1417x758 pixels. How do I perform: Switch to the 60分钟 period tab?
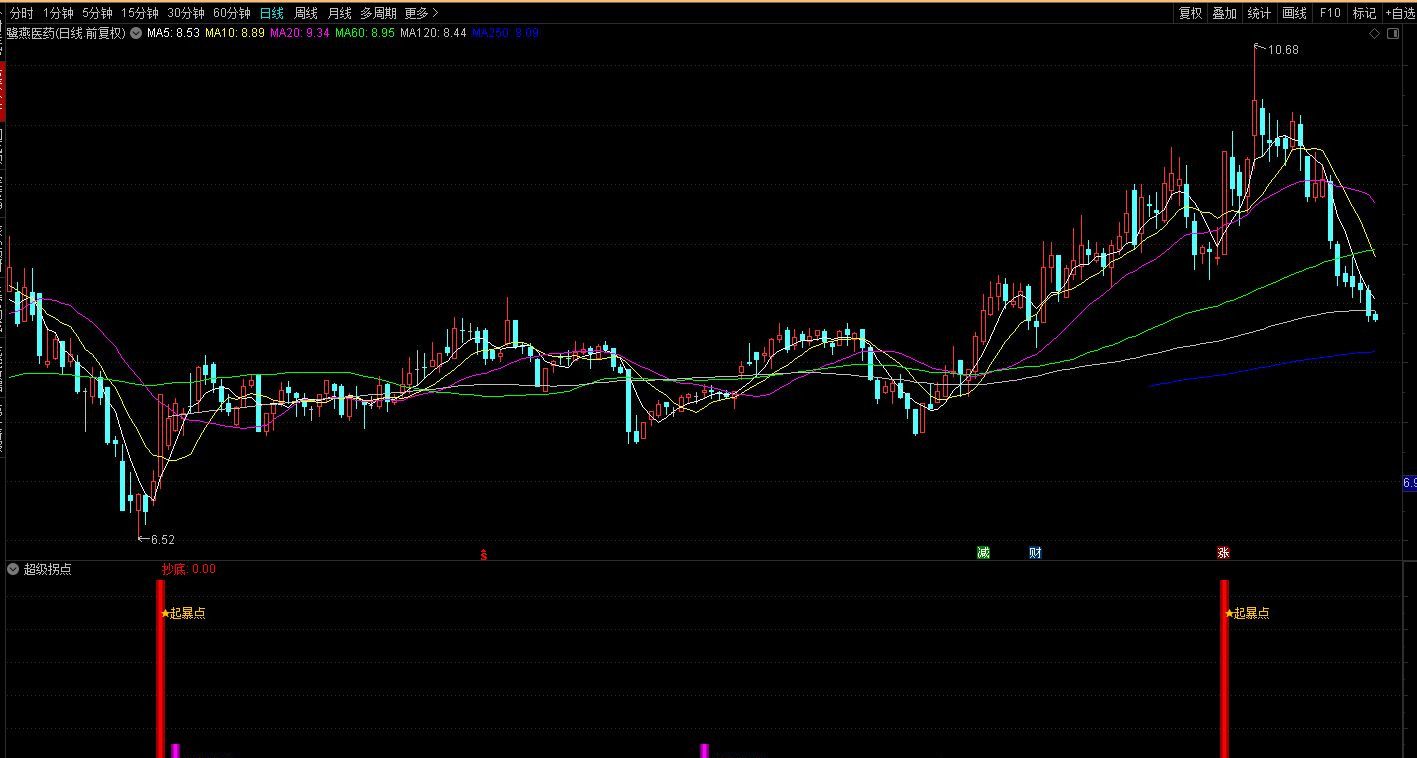point(231,13)
